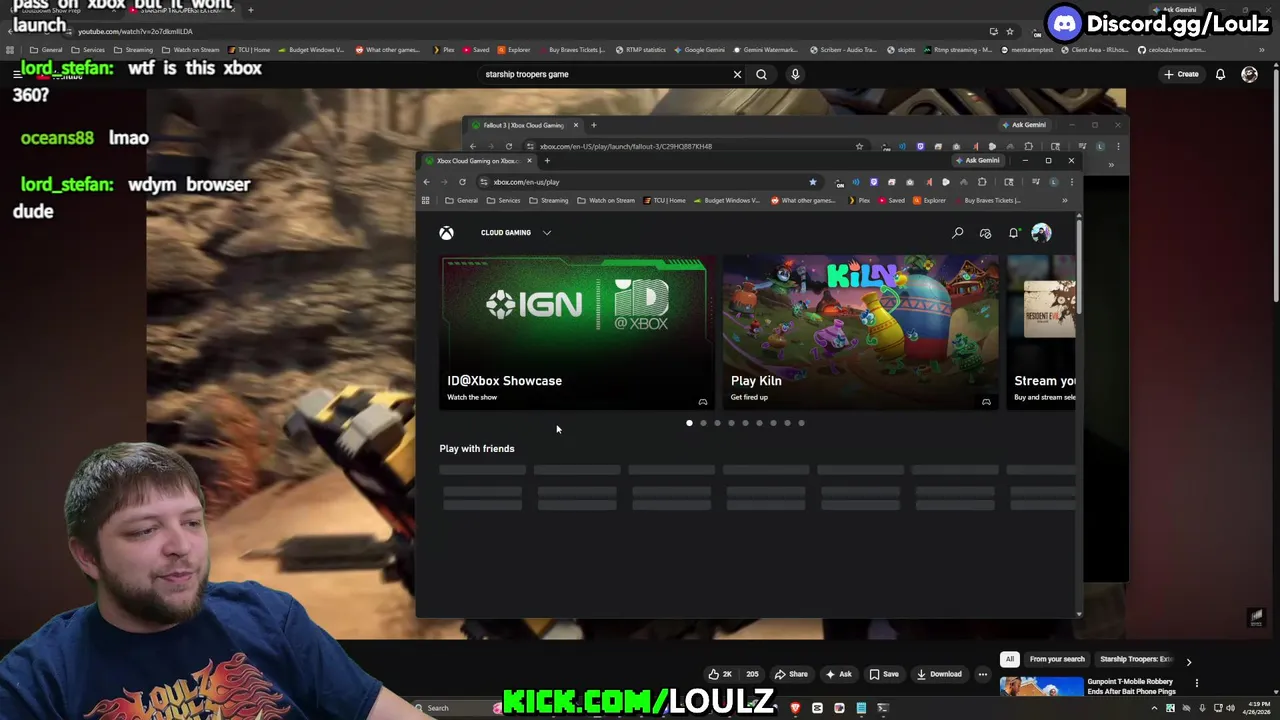Open the Xbox Cloud Gaming search icon
Image resolution: width=1280 pixels, height=720 pixels.
pos(958,233)
